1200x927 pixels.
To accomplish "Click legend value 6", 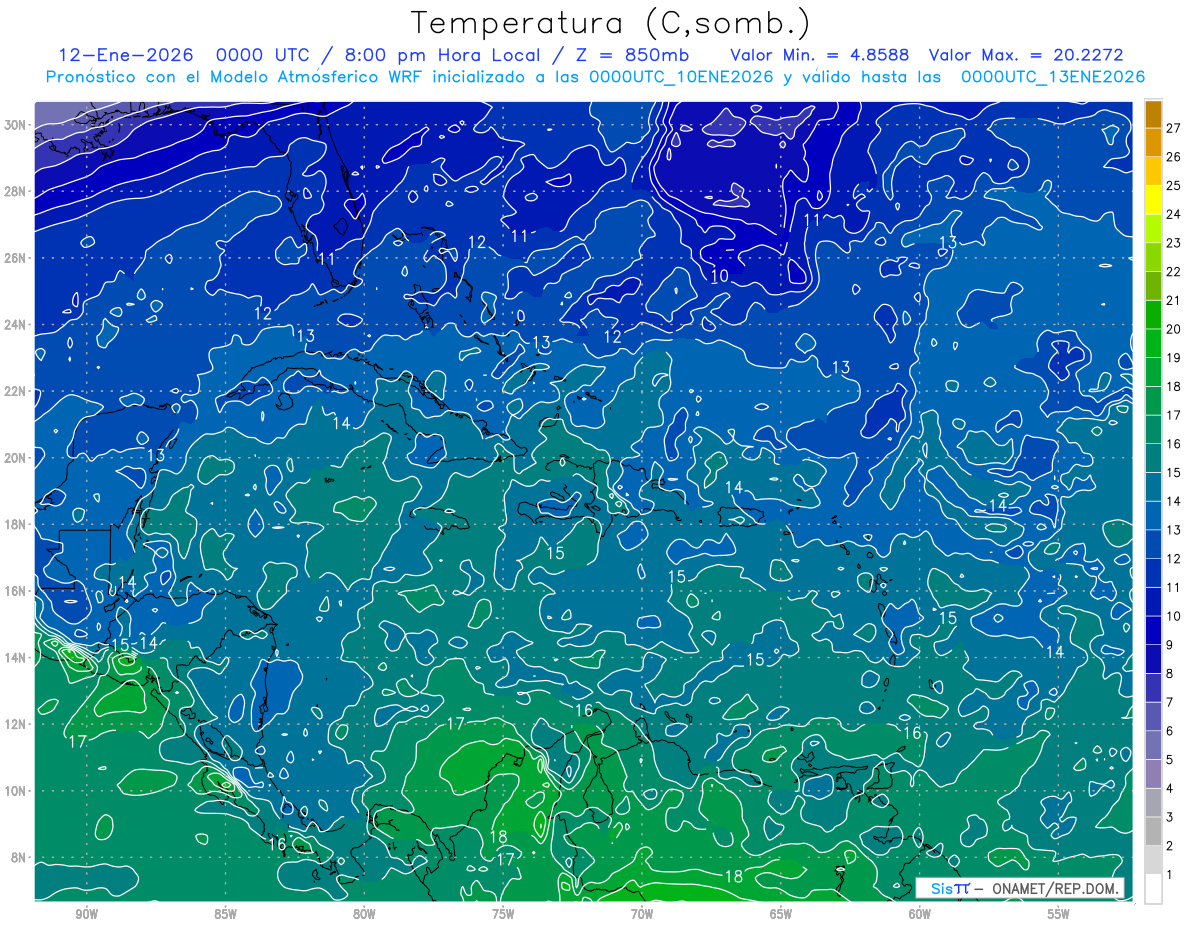I will 1170,731.
